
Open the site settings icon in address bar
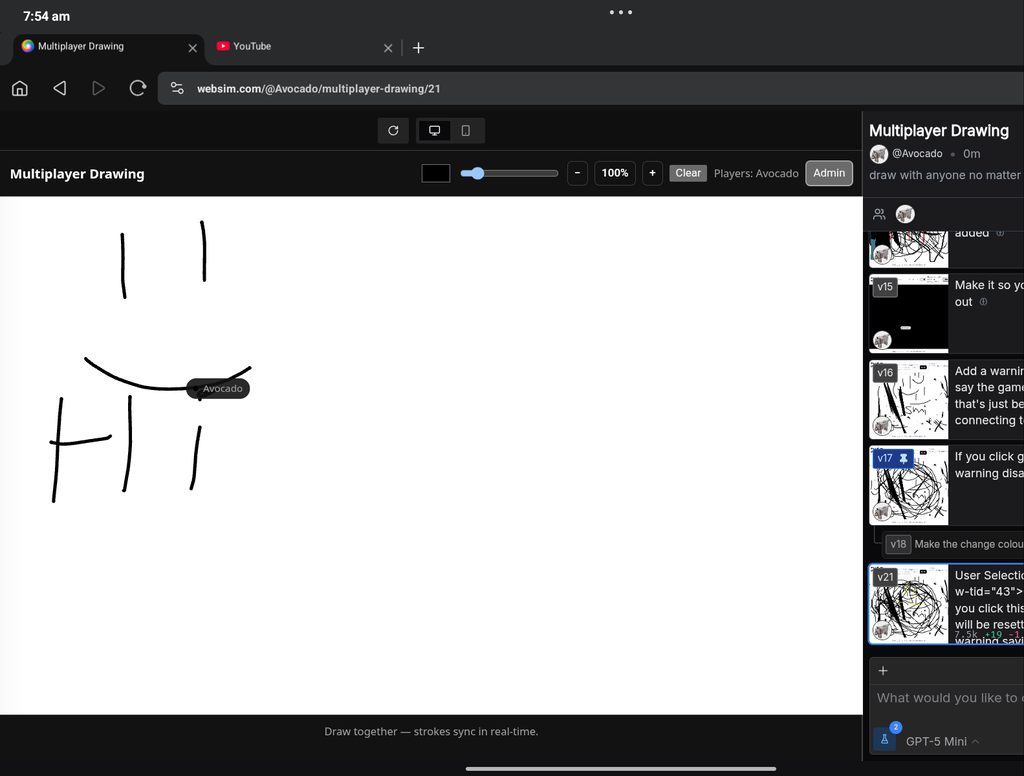click(177, 88)
